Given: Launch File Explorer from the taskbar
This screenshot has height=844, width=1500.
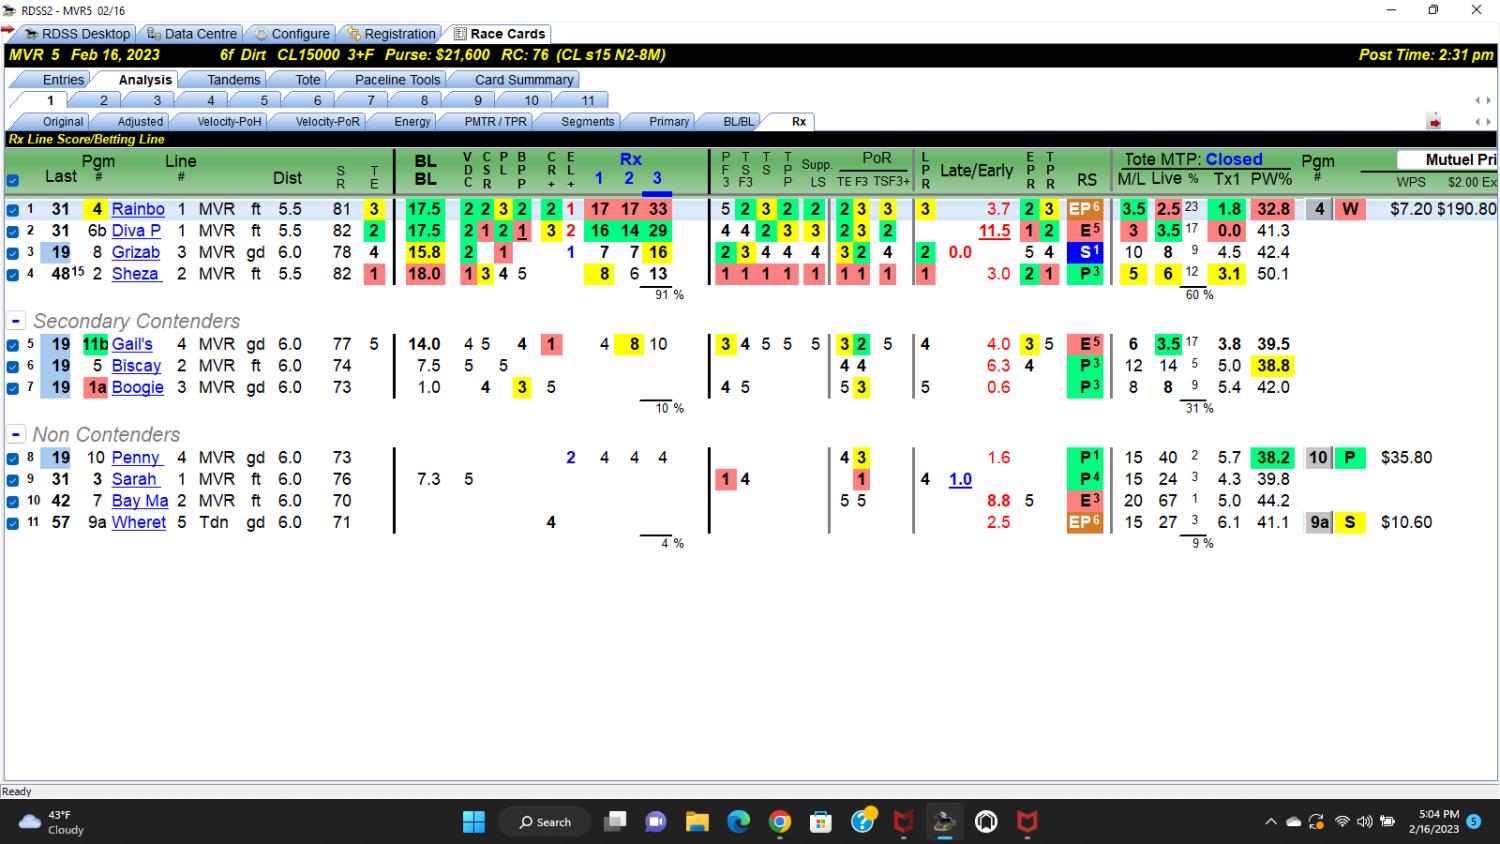Looking at the screenshot, I should (697, 822).
